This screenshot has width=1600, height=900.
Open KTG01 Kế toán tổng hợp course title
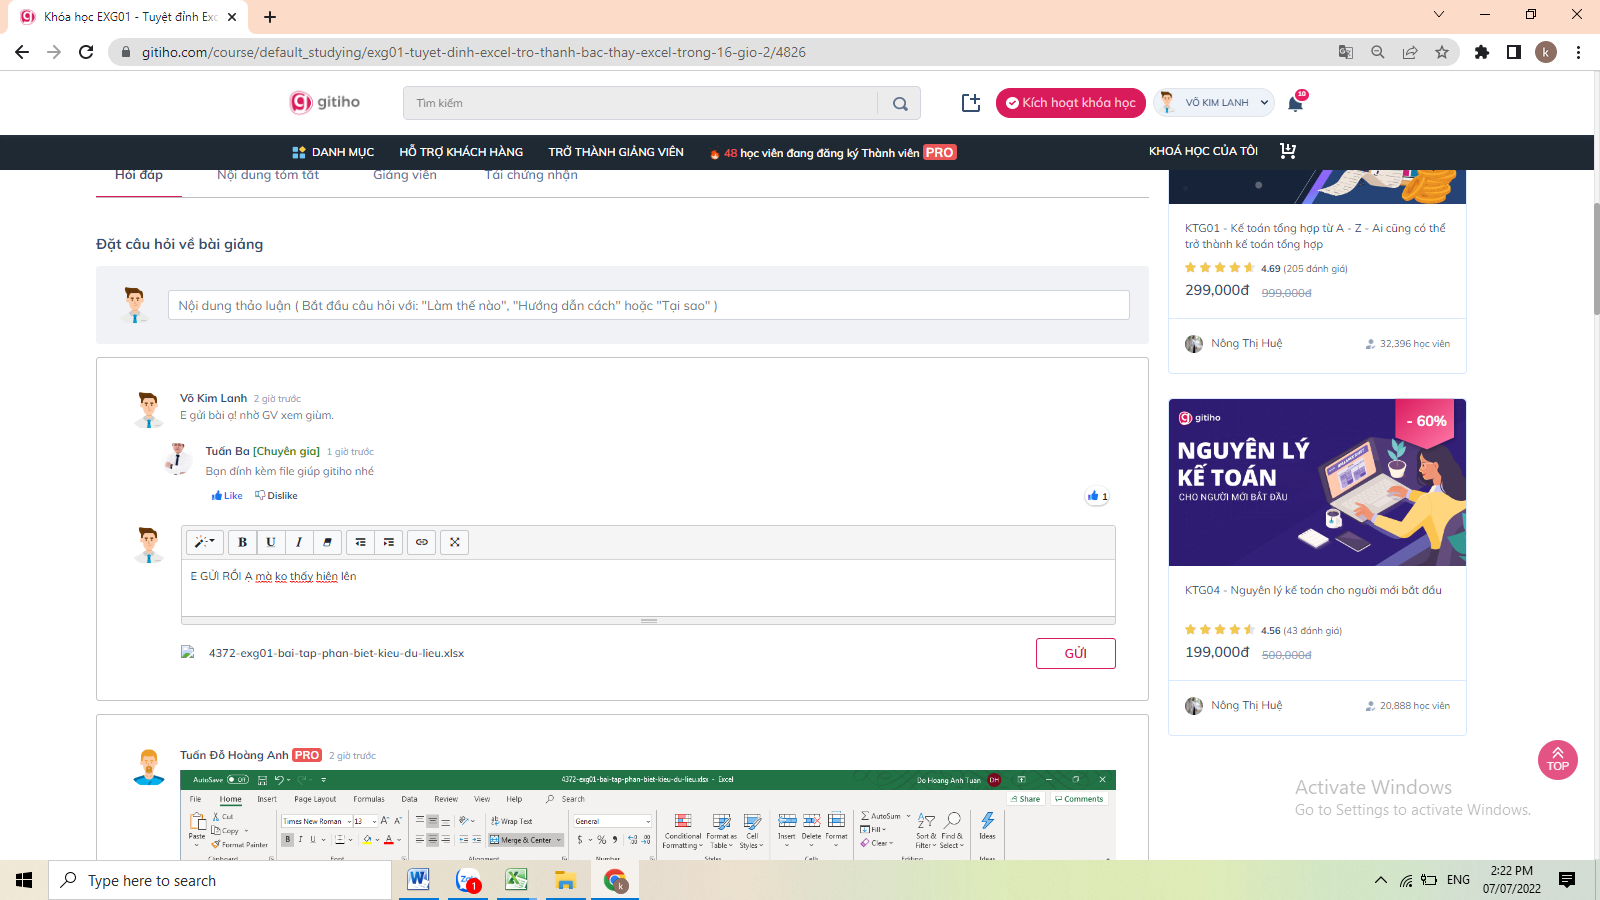(x=1315, y=236)
